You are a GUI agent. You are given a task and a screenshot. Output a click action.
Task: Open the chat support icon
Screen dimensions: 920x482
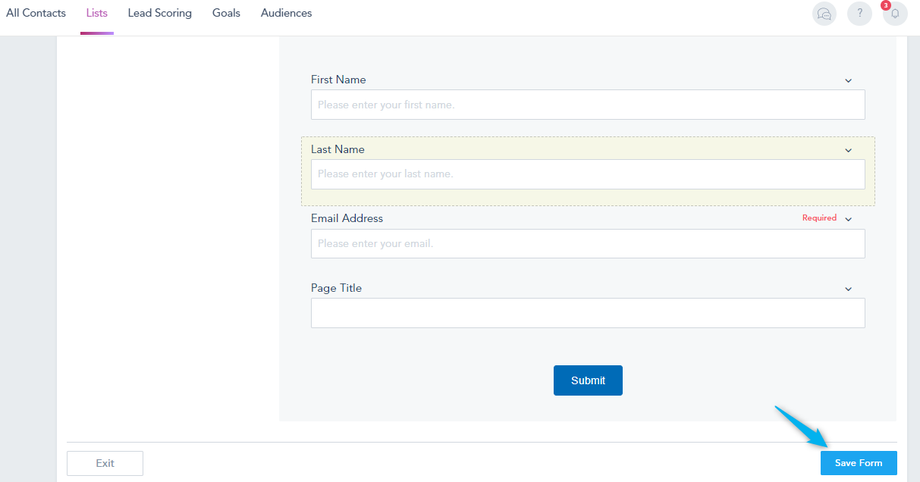(824, 14)
